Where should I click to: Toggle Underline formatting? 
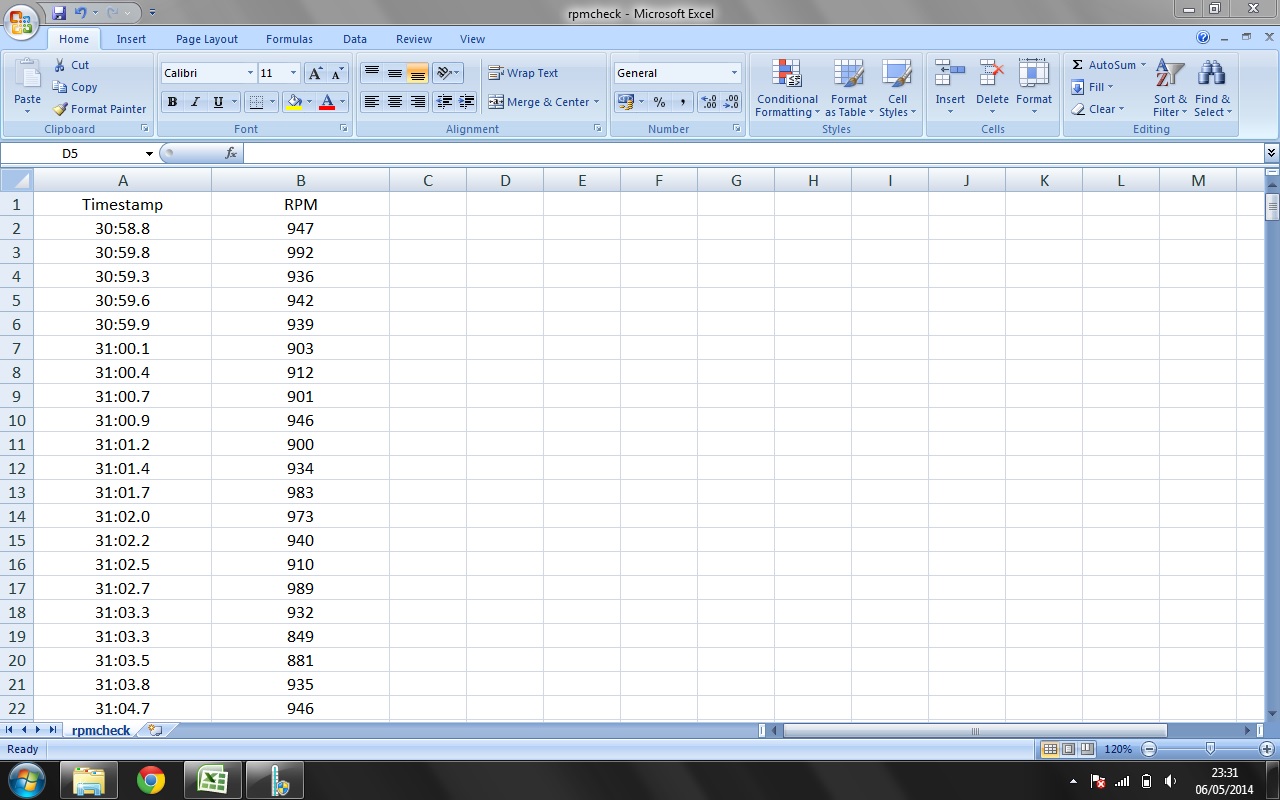218,102
